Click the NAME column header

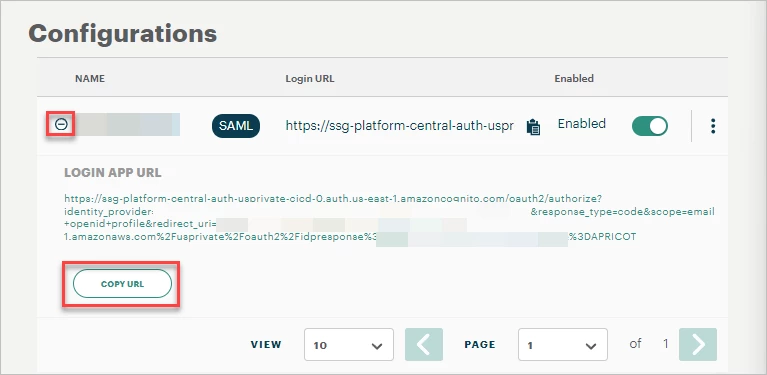coord(90,78)
